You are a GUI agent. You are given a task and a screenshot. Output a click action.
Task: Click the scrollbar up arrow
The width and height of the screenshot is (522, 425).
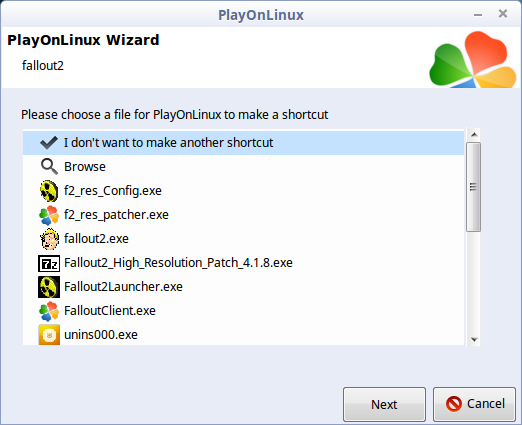474,135
